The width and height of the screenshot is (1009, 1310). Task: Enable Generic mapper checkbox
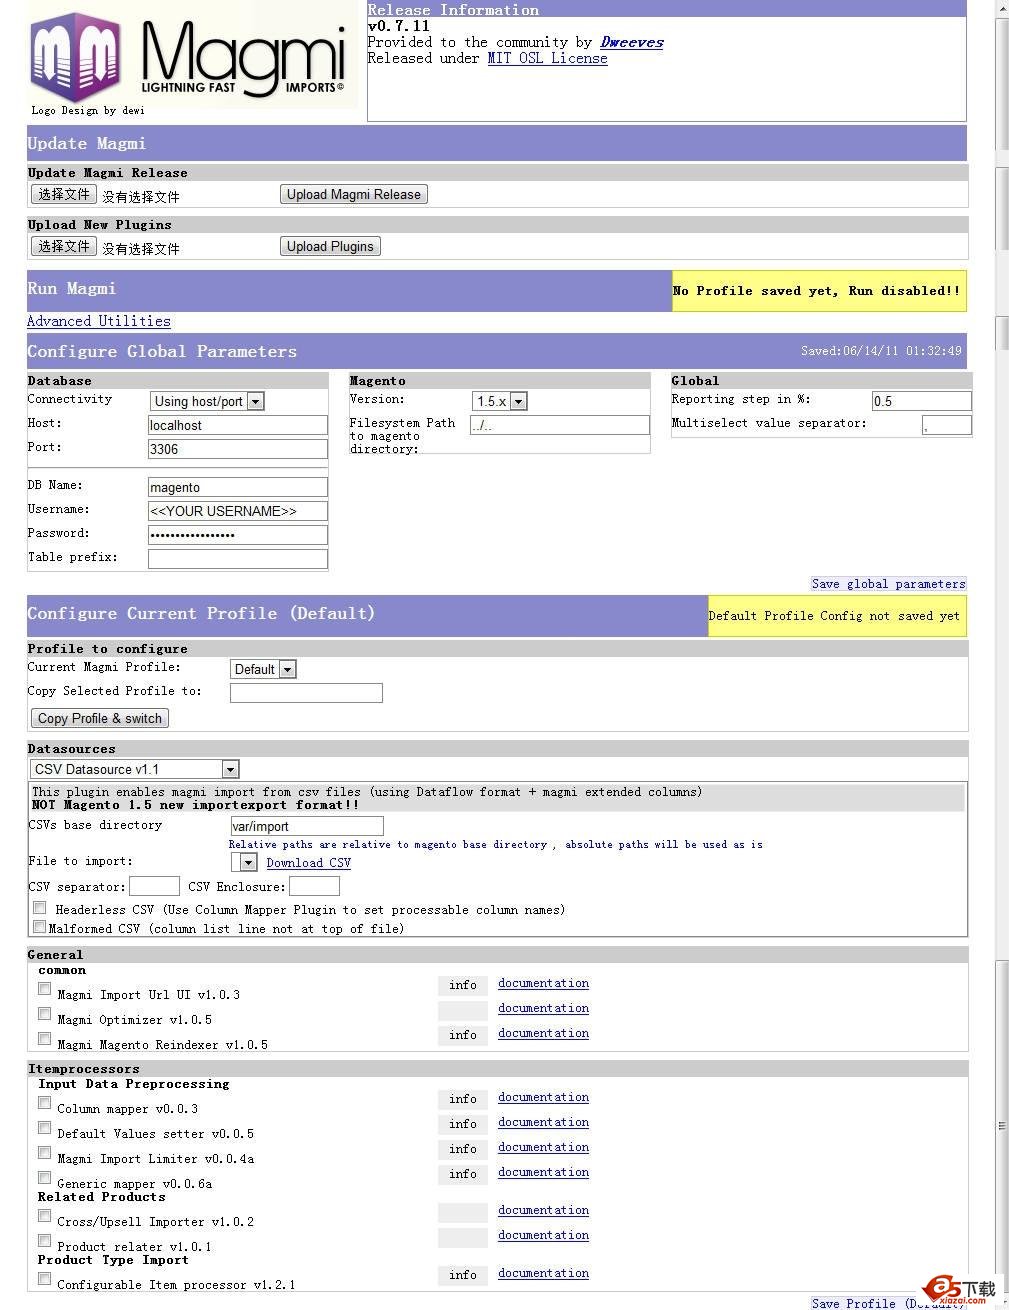tap(44, 1178)
